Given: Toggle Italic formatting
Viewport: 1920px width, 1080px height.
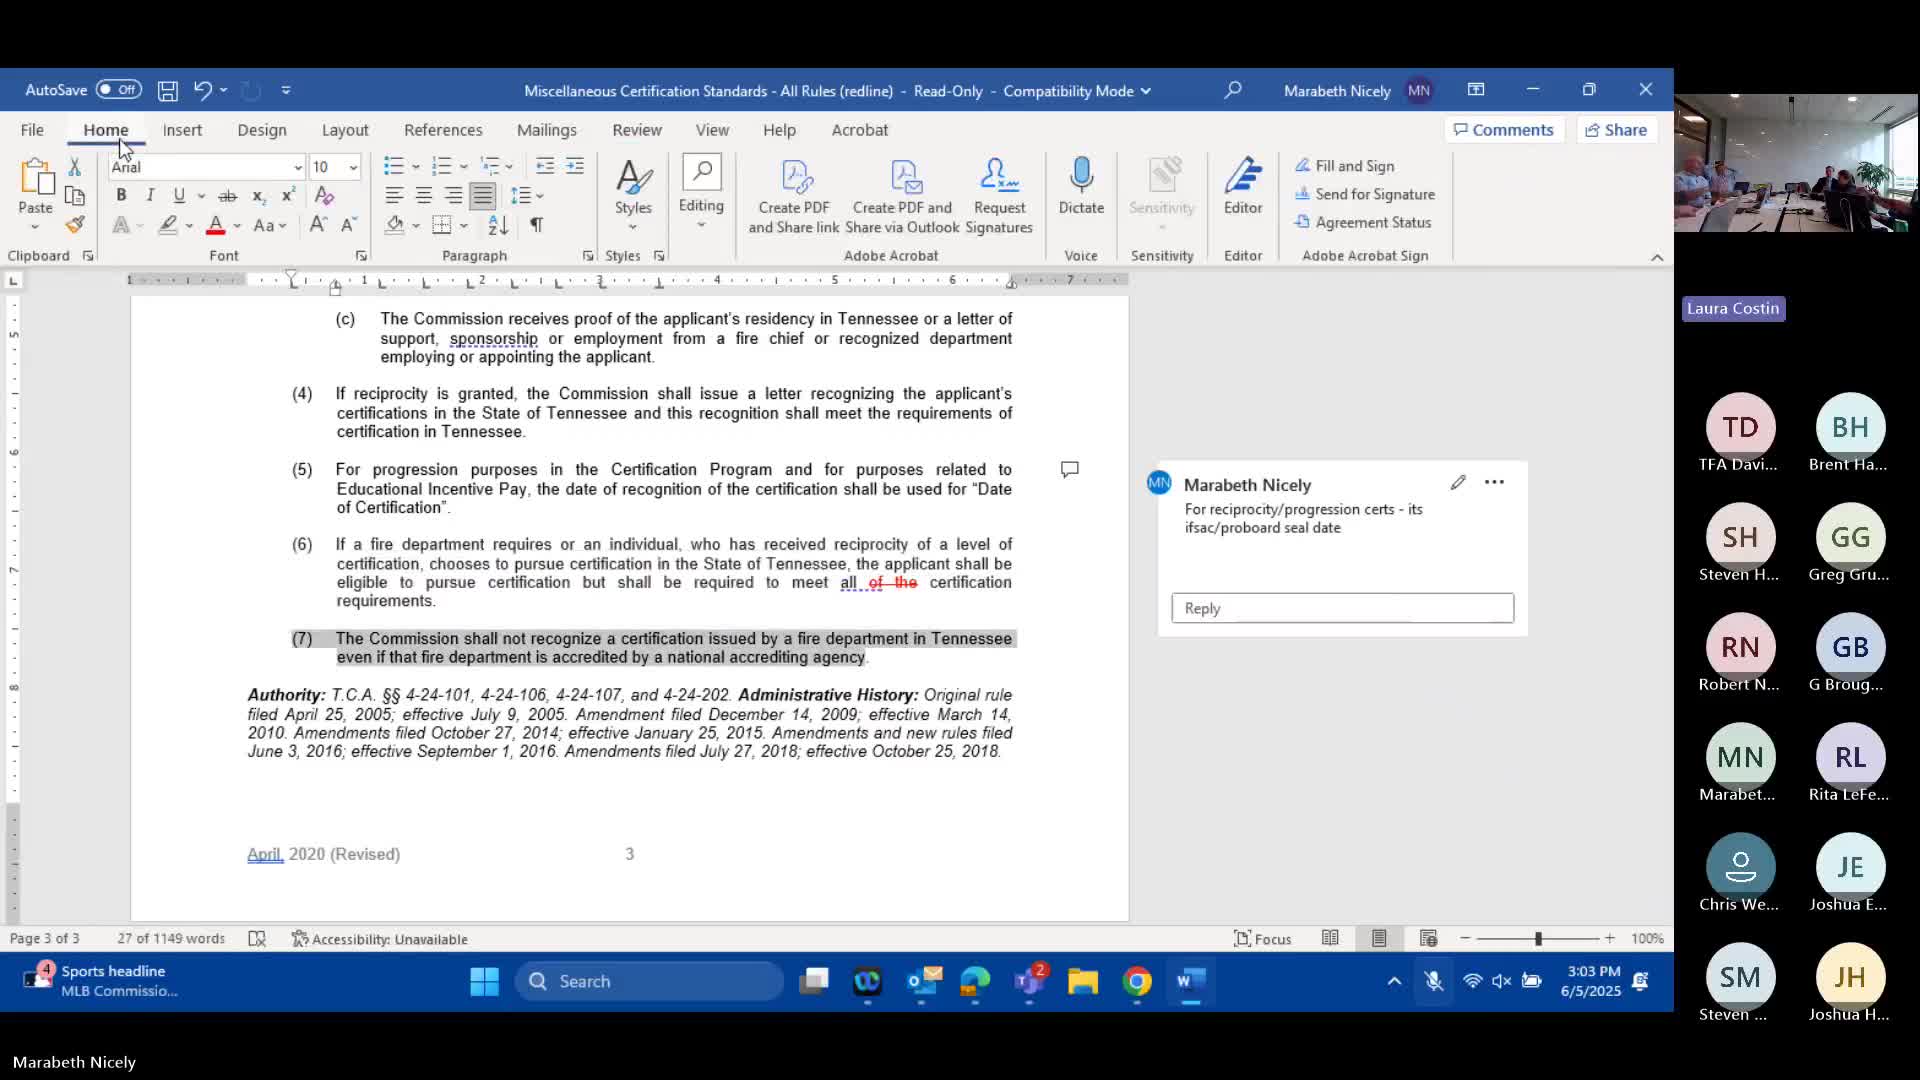Looking at the screenshot, I should pyautogui.click(x=150, y=195).
